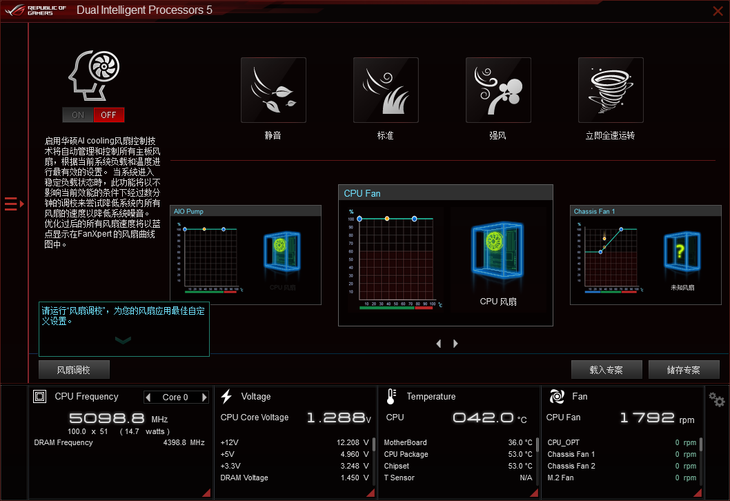Activate 立即全速运转 full speed tornado icon
The height and width of the screenshot is (501, 730).
pos(610,90)
